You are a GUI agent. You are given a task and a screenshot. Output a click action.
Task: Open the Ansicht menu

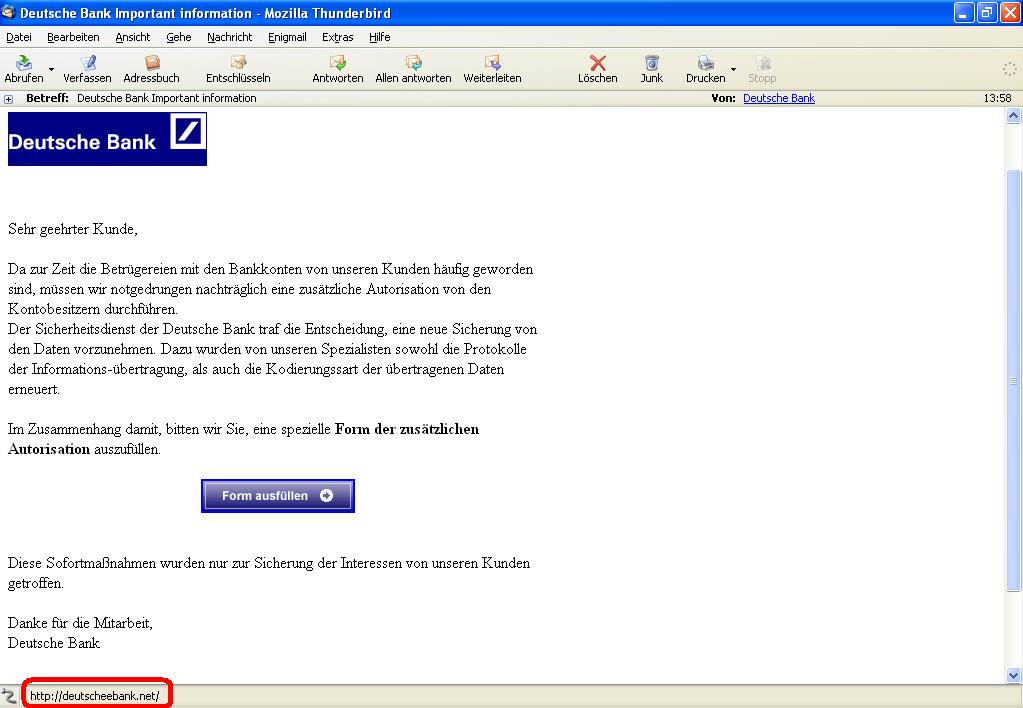[132, 37]
